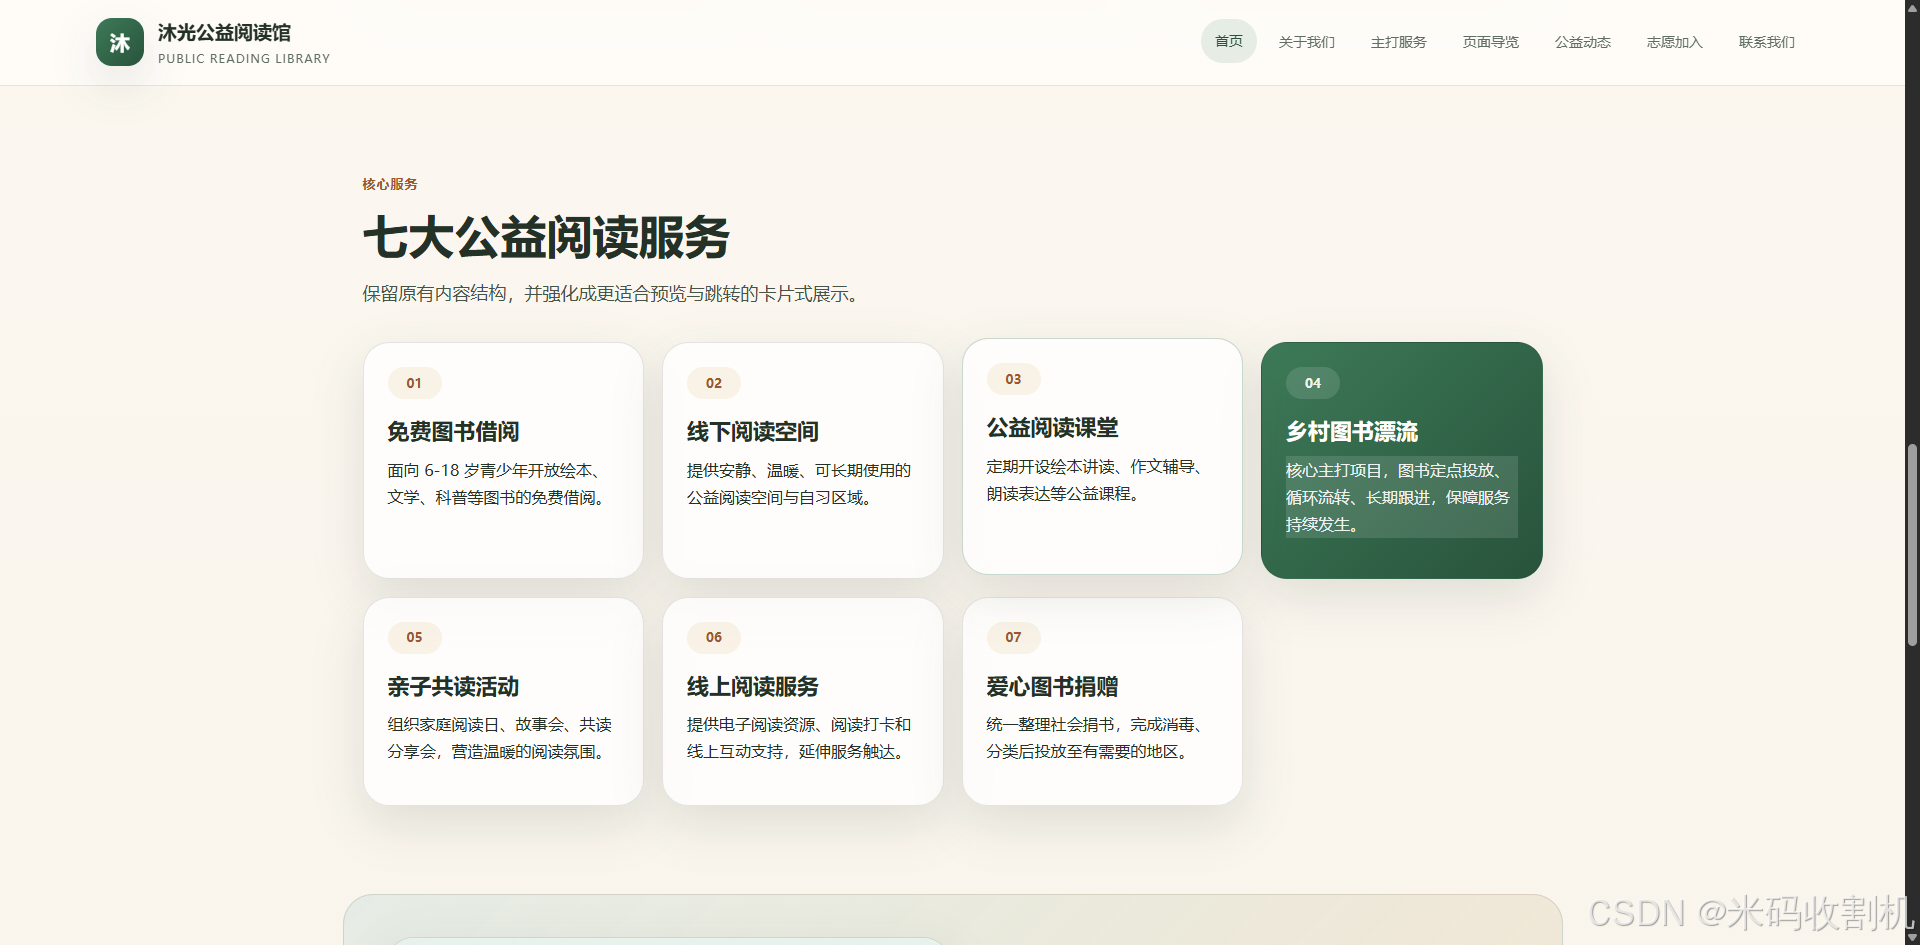Image resolution: width=1920 pixels, height=945 pixels.
Task: Click the description starting 提供电子阅读资源
Action: (799, 738)
